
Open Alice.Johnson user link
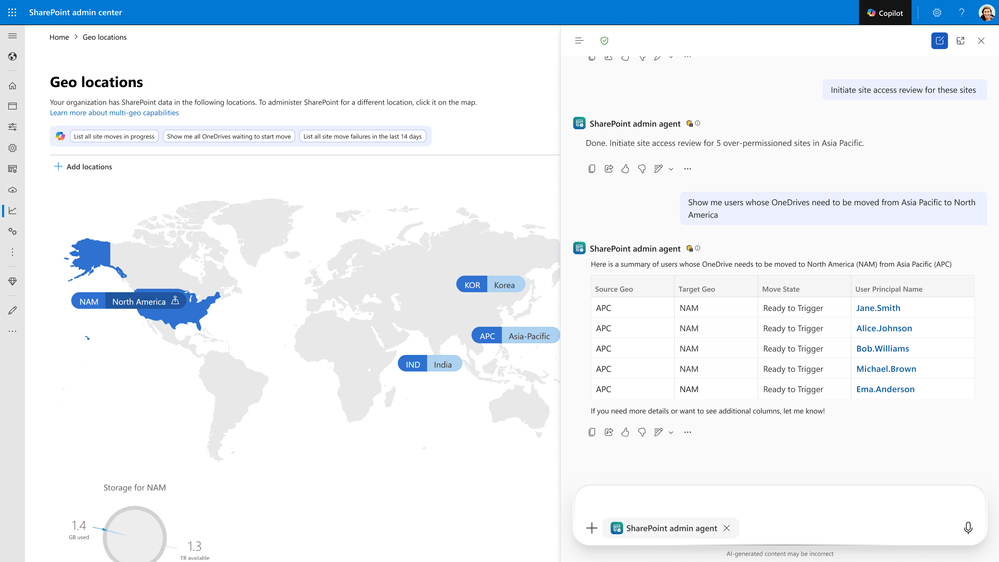(x=884, y=328)
